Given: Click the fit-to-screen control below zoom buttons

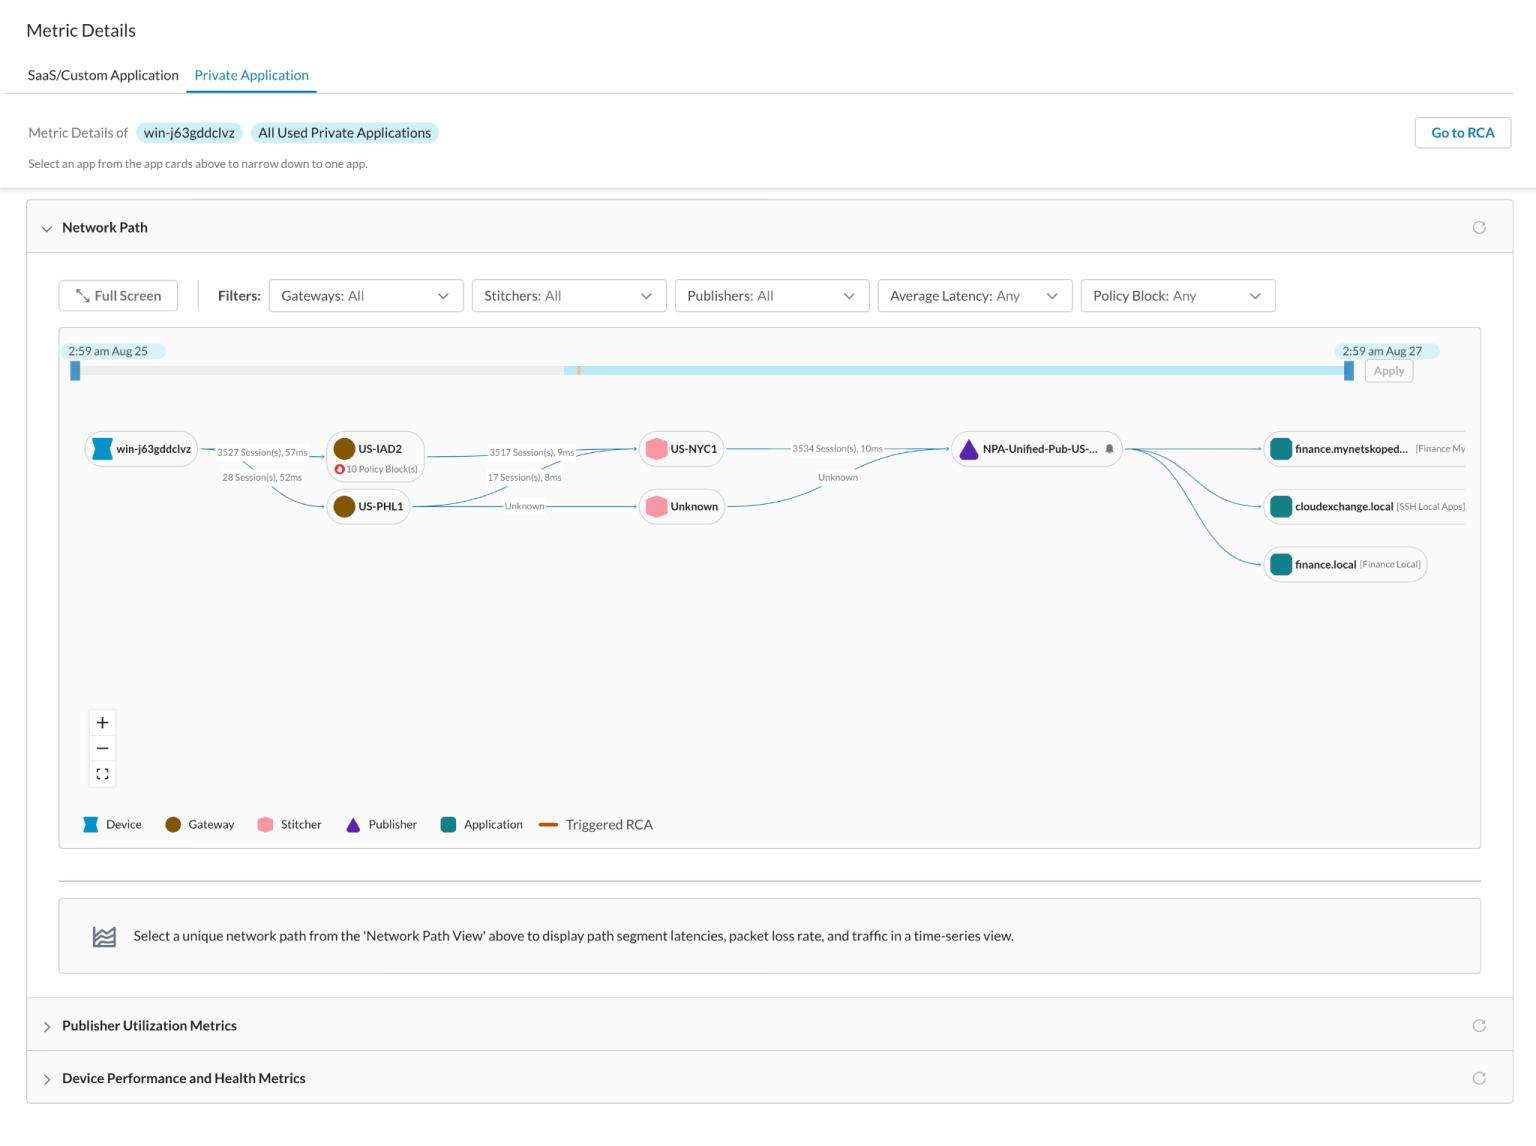Looking at the screenshot, I should click(102, 773).
